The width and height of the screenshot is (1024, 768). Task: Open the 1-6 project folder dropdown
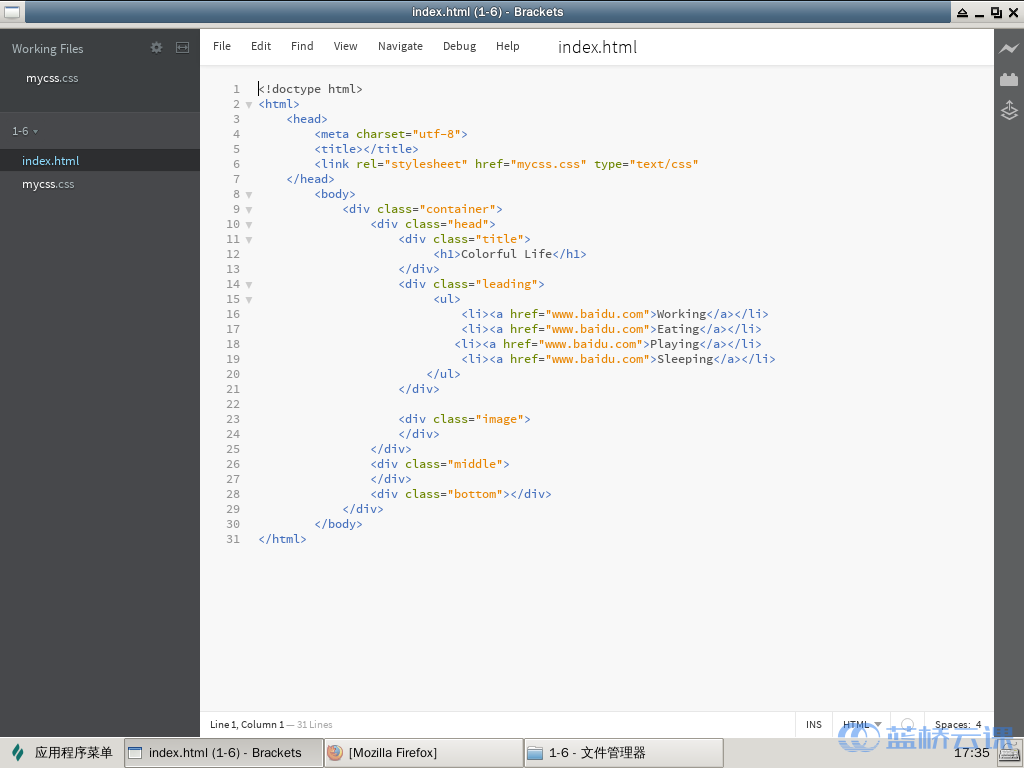click(x=25, y=131)
